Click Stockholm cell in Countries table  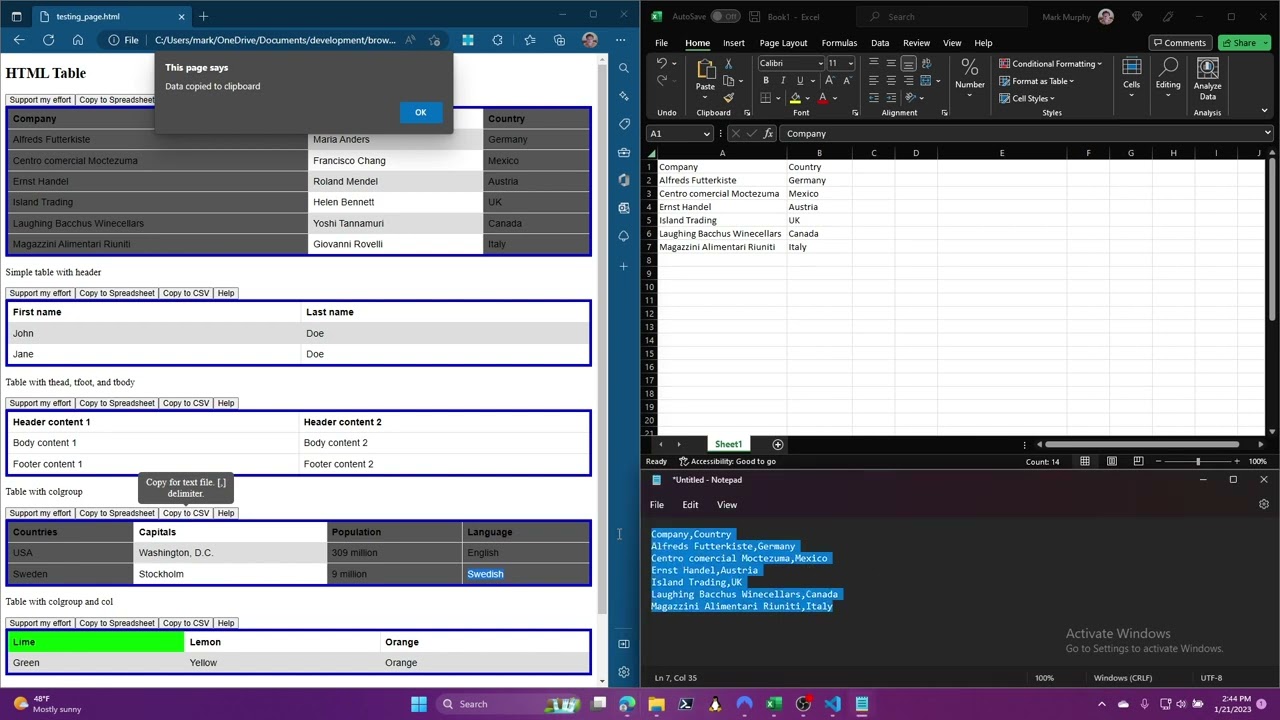pos(230,574)
